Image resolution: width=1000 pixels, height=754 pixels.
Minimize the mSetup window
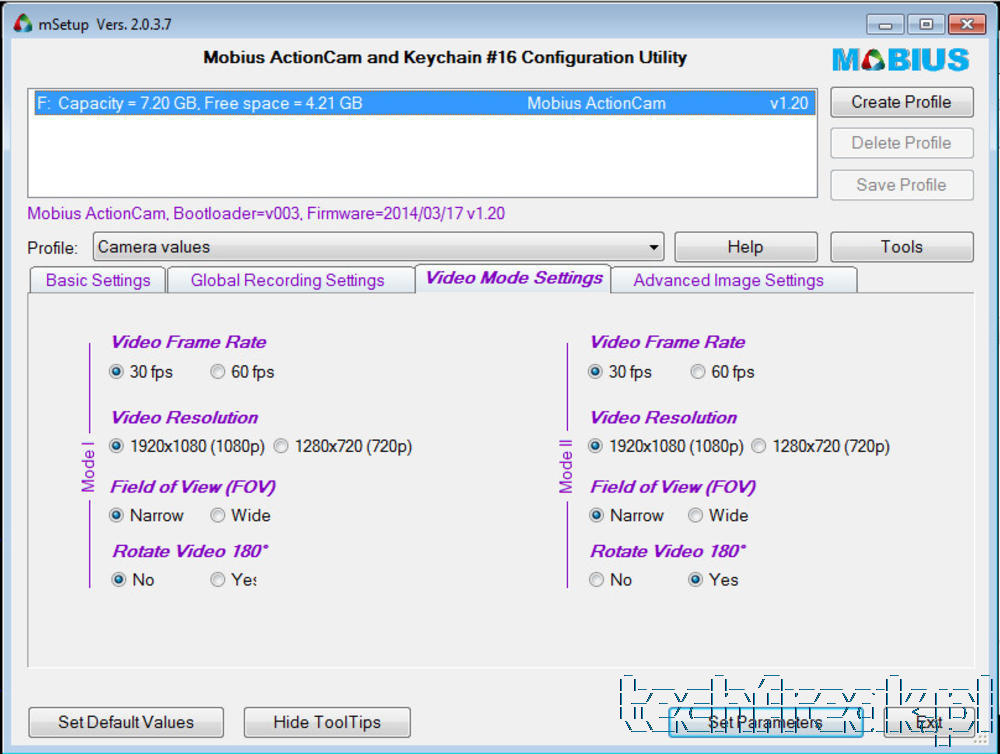pos(885,25)
